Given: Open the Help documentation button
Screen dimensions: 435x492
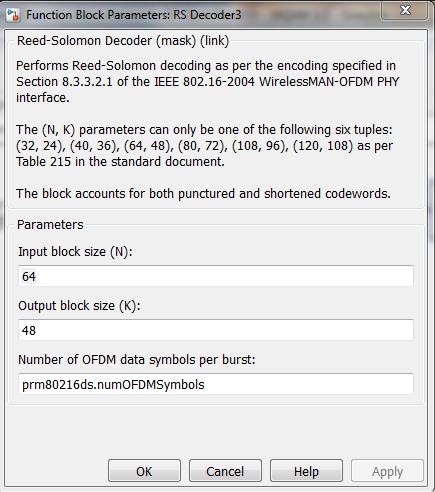Looking at the screenshot, I should click(306, 471).
